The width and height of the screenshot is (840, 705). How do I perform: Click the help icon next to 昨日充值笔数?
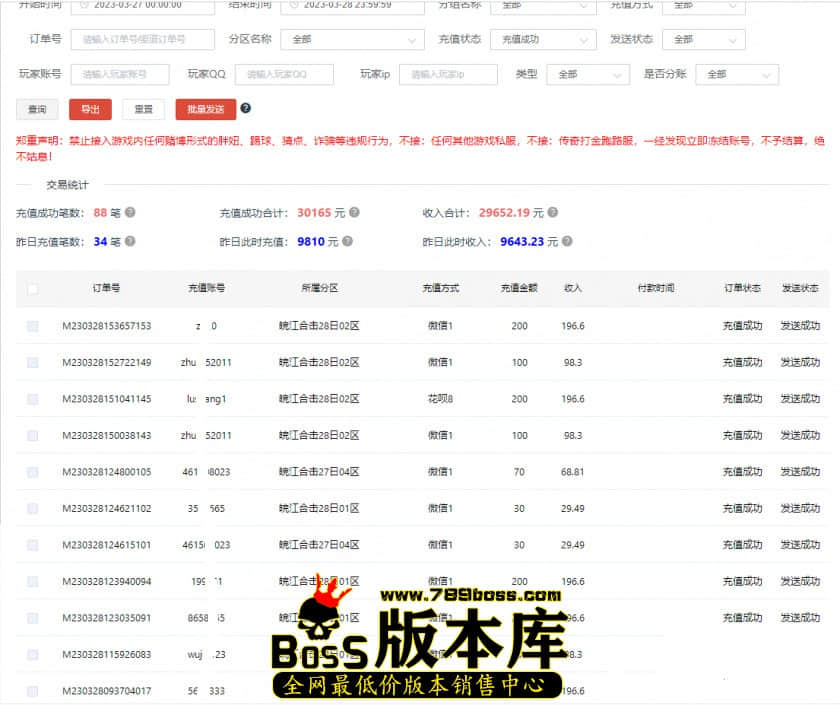tap(130, 241)
